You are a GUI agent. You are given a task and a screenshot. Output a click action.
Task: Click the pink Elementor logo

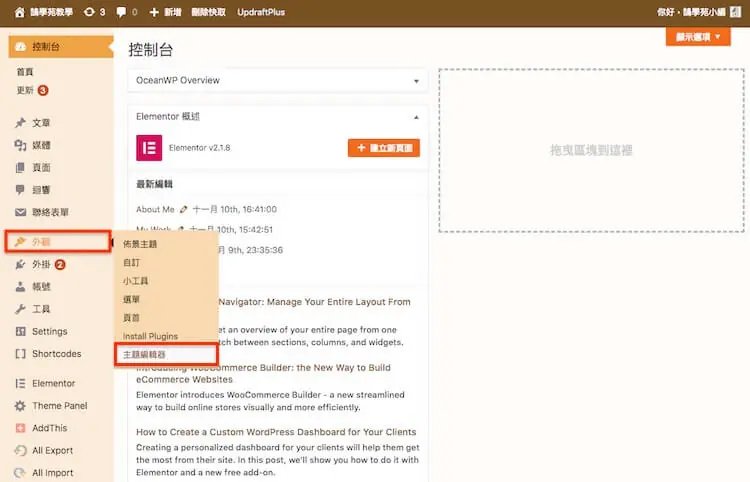[x=149, y=148]
